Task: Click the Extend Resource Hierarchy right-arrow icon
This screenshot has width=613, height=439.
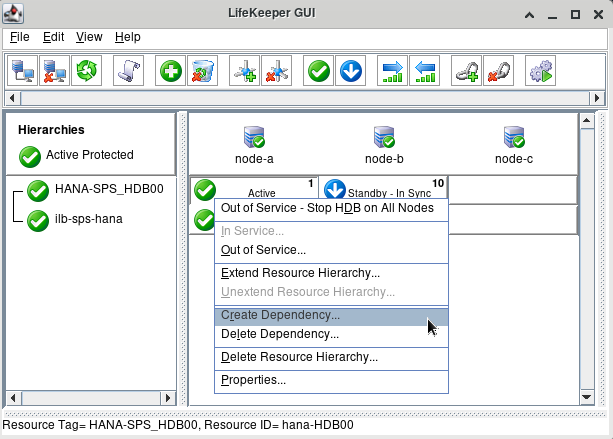Action: click(x=393, y=71)
